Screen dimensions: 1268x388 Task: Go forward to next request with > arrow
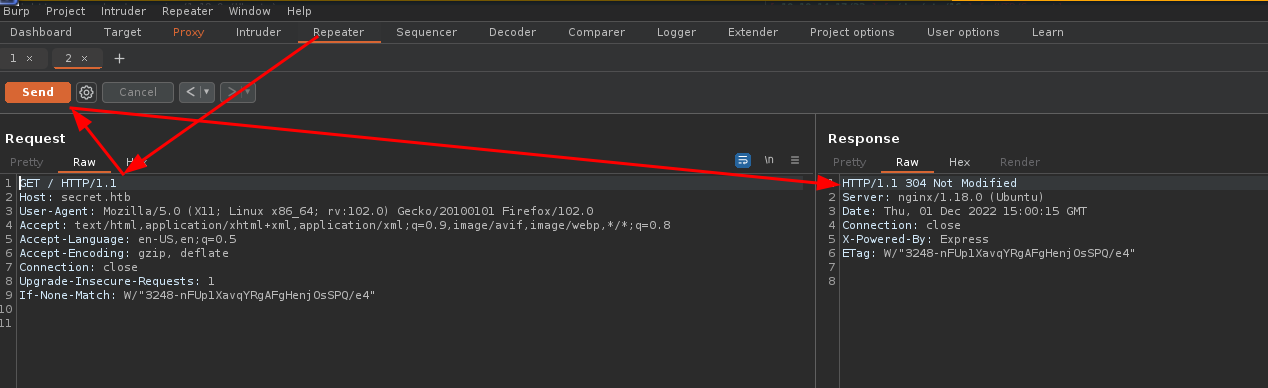pos(232,92)
